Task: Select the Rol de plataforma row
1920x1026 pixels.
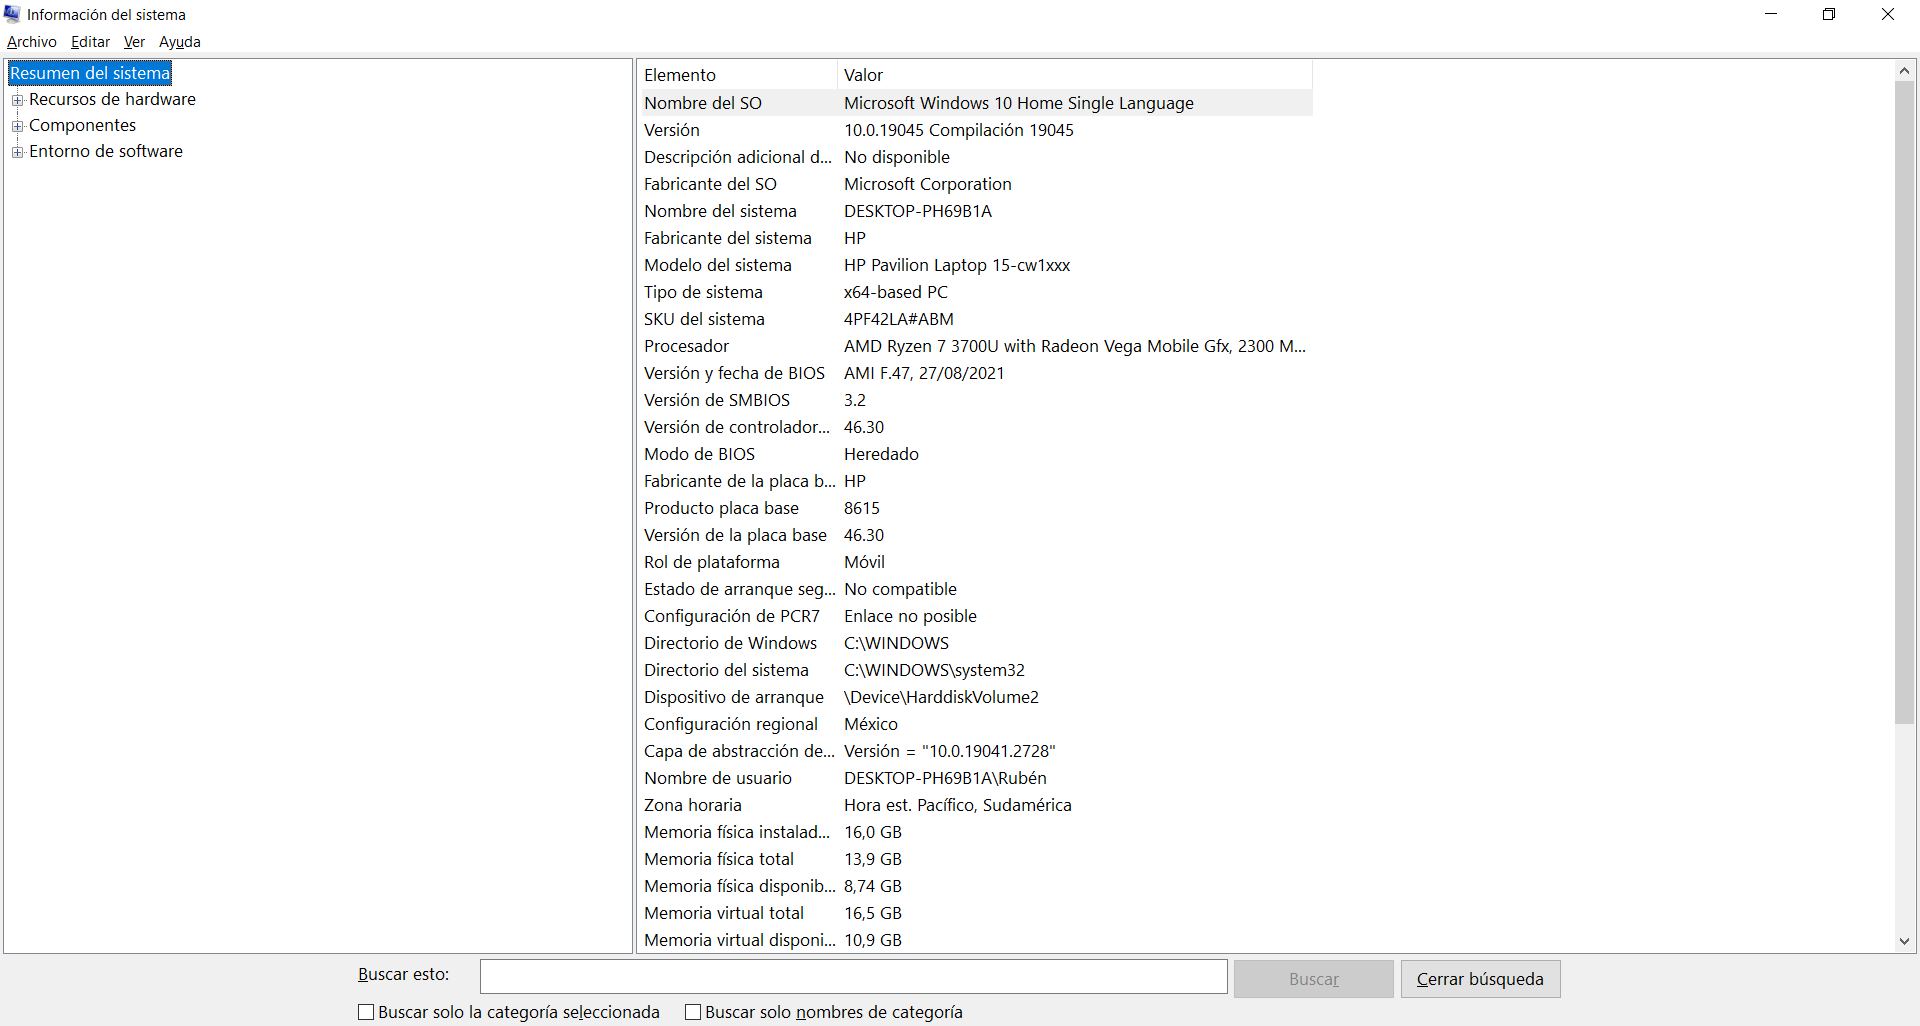Action: point(976,562)
